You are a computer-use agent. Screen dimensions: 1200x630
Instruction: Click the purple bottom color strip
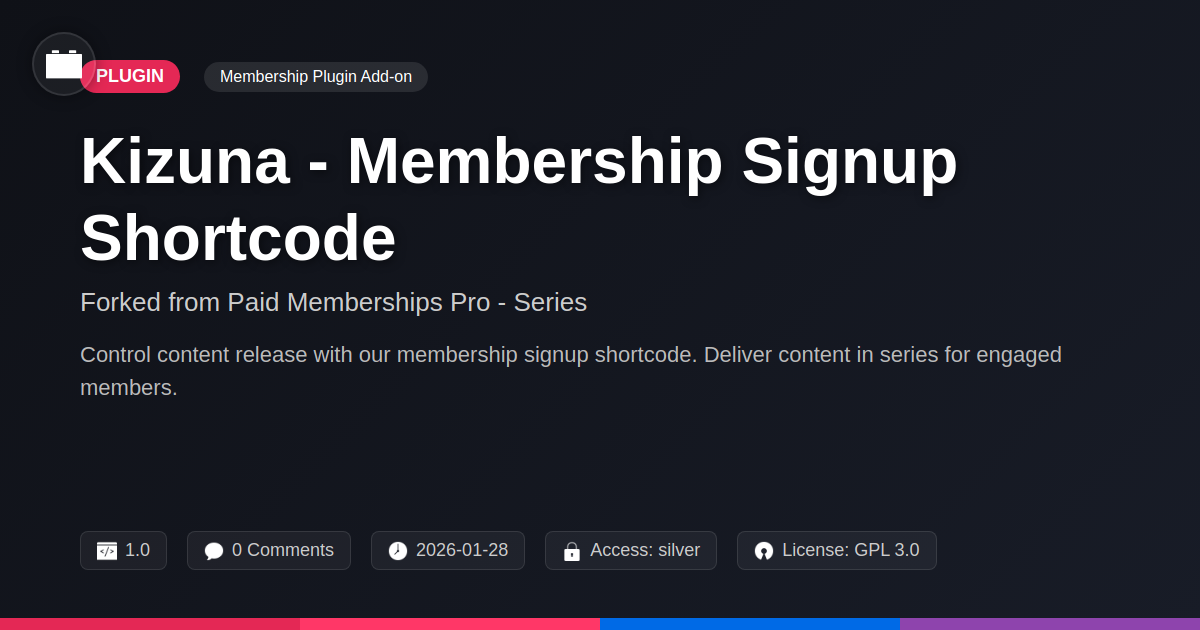[1050, 623]
